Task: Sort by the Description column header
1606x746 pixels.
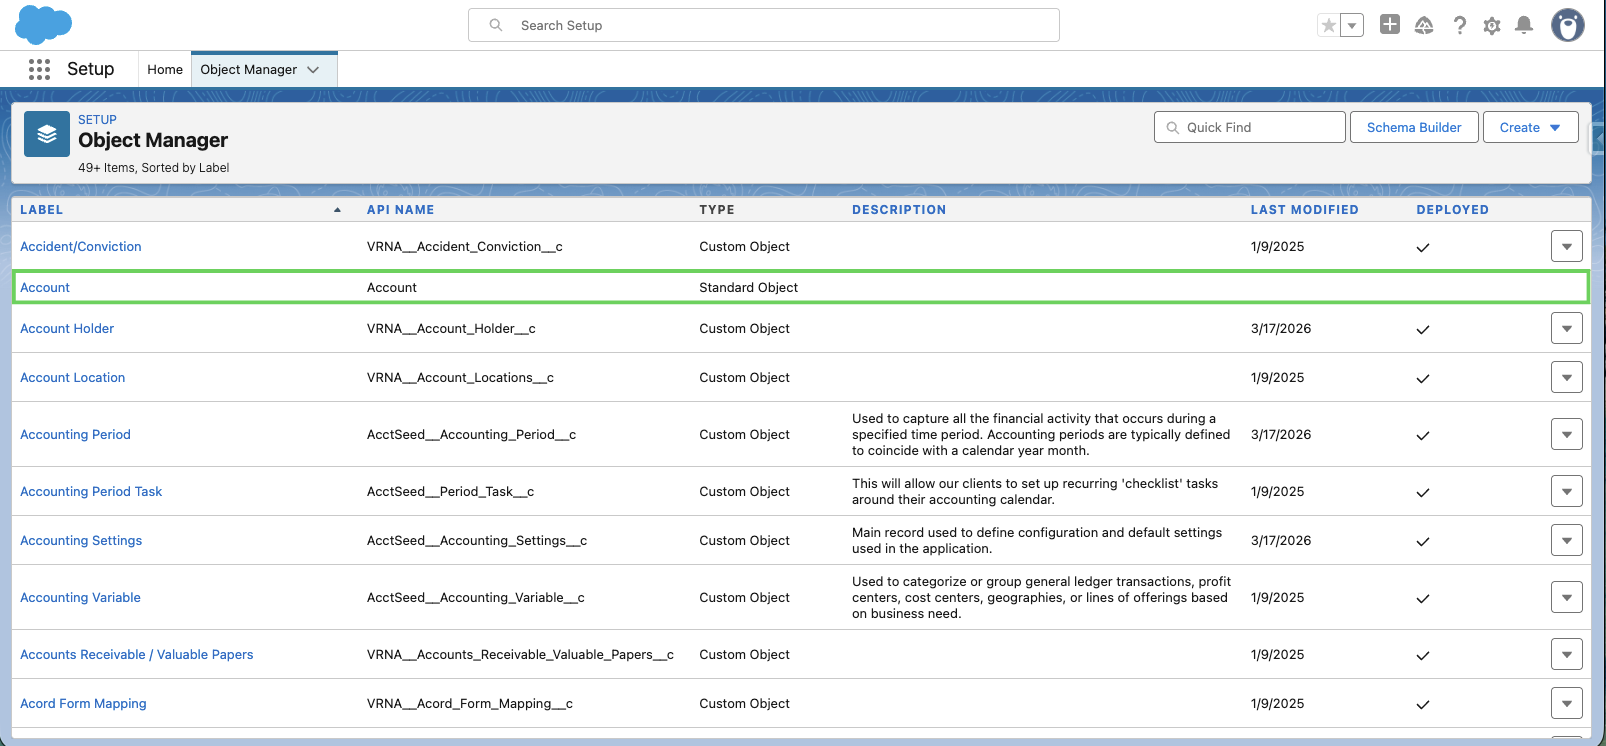Action: click(899, 210)
